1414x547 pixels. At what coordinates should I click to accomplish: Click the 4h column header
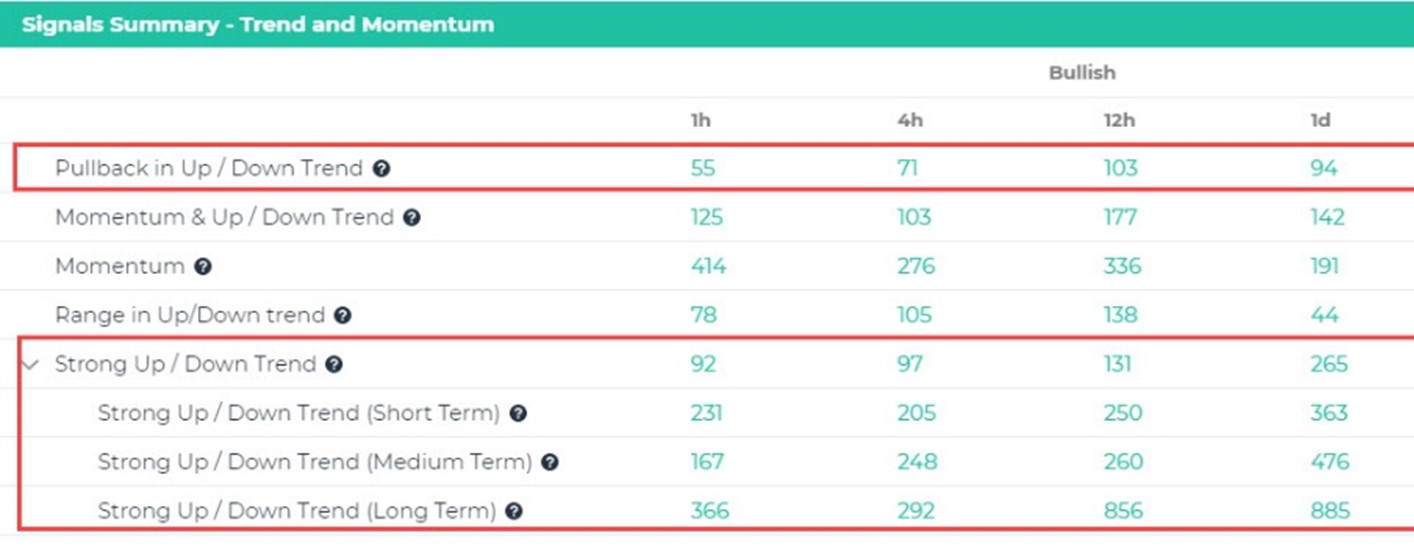tap(910, 120)
